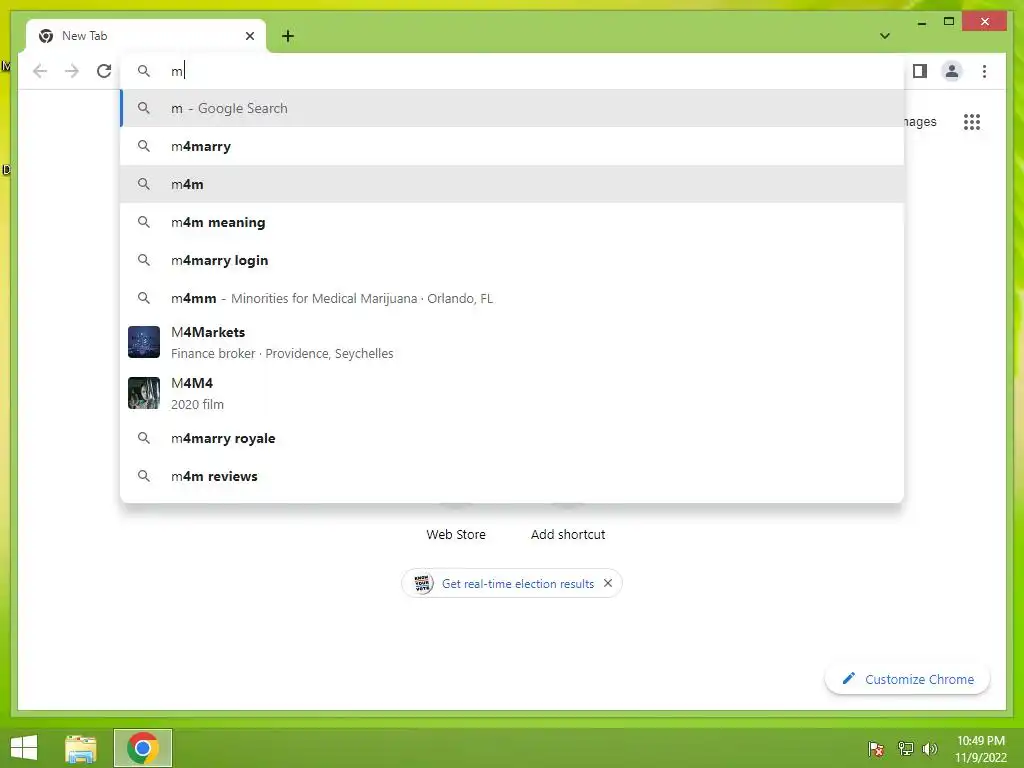Expand the tab search chevron
Screen dimensions: 1024x768
tap(885, 36)
